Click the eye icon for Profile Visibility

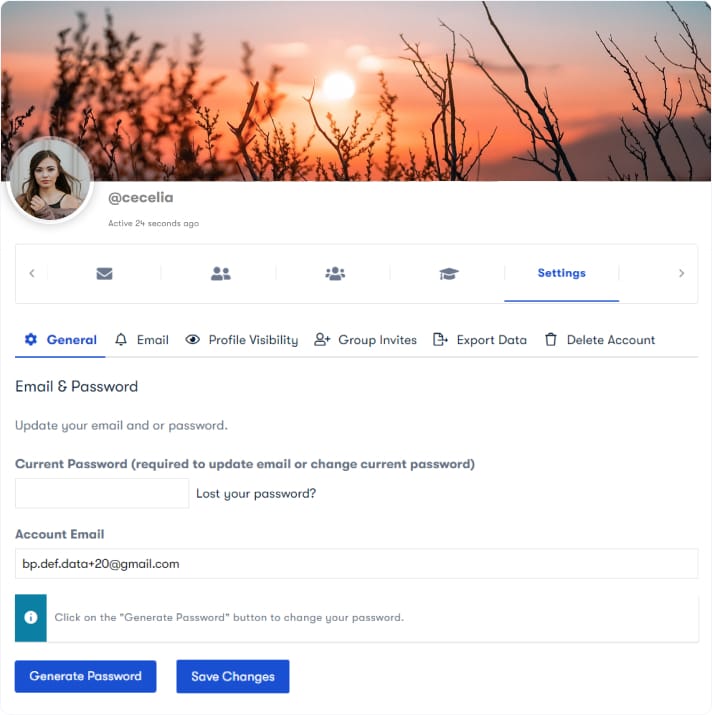pyautogui.click(x=192, y=339)
